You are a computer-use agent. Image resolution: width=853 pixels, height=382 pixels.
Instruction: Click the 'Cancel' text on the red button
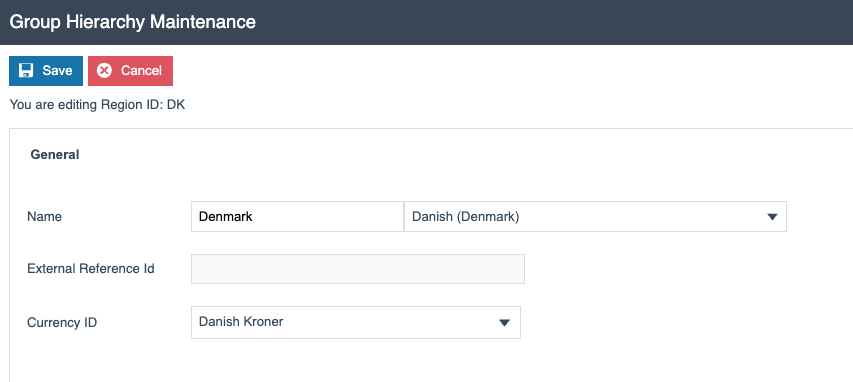(x=141, y=71)
